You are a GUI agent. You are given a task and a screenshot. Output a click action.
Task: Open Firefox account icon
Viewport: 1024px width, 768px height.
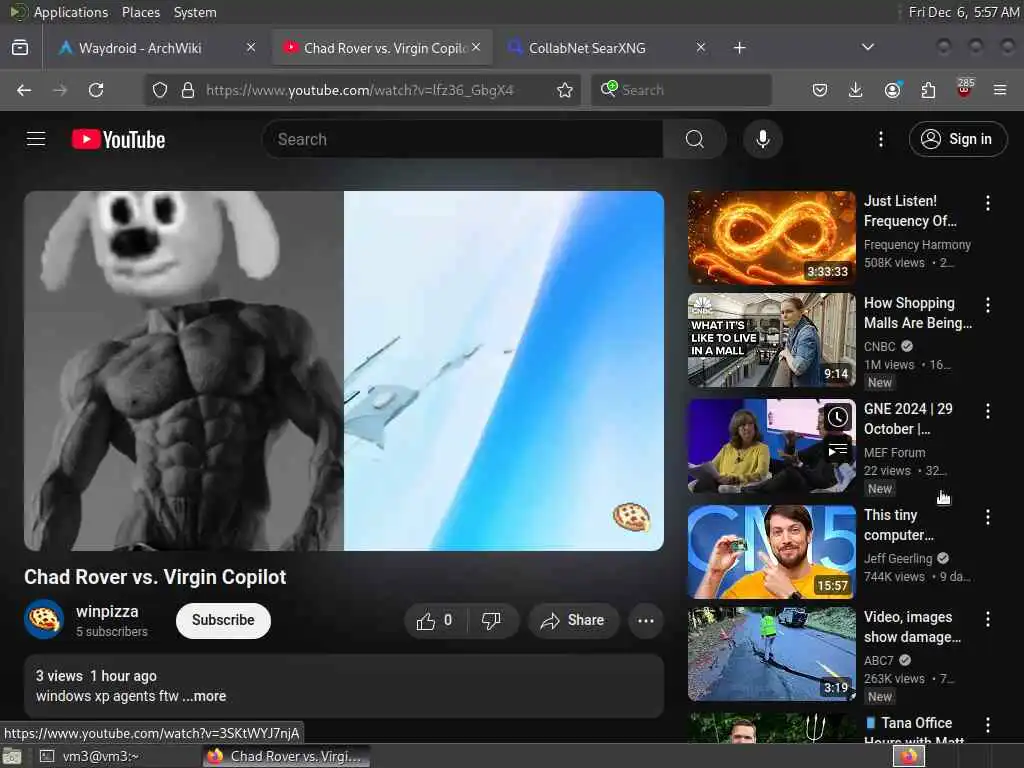(893, 90)
